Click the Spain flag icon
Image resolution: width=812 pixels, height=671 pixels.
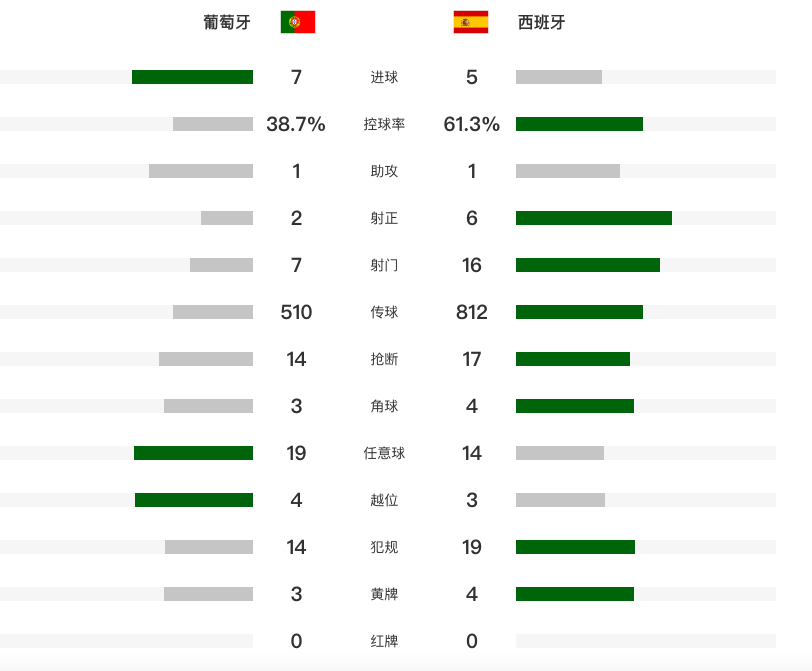[471, 22]
